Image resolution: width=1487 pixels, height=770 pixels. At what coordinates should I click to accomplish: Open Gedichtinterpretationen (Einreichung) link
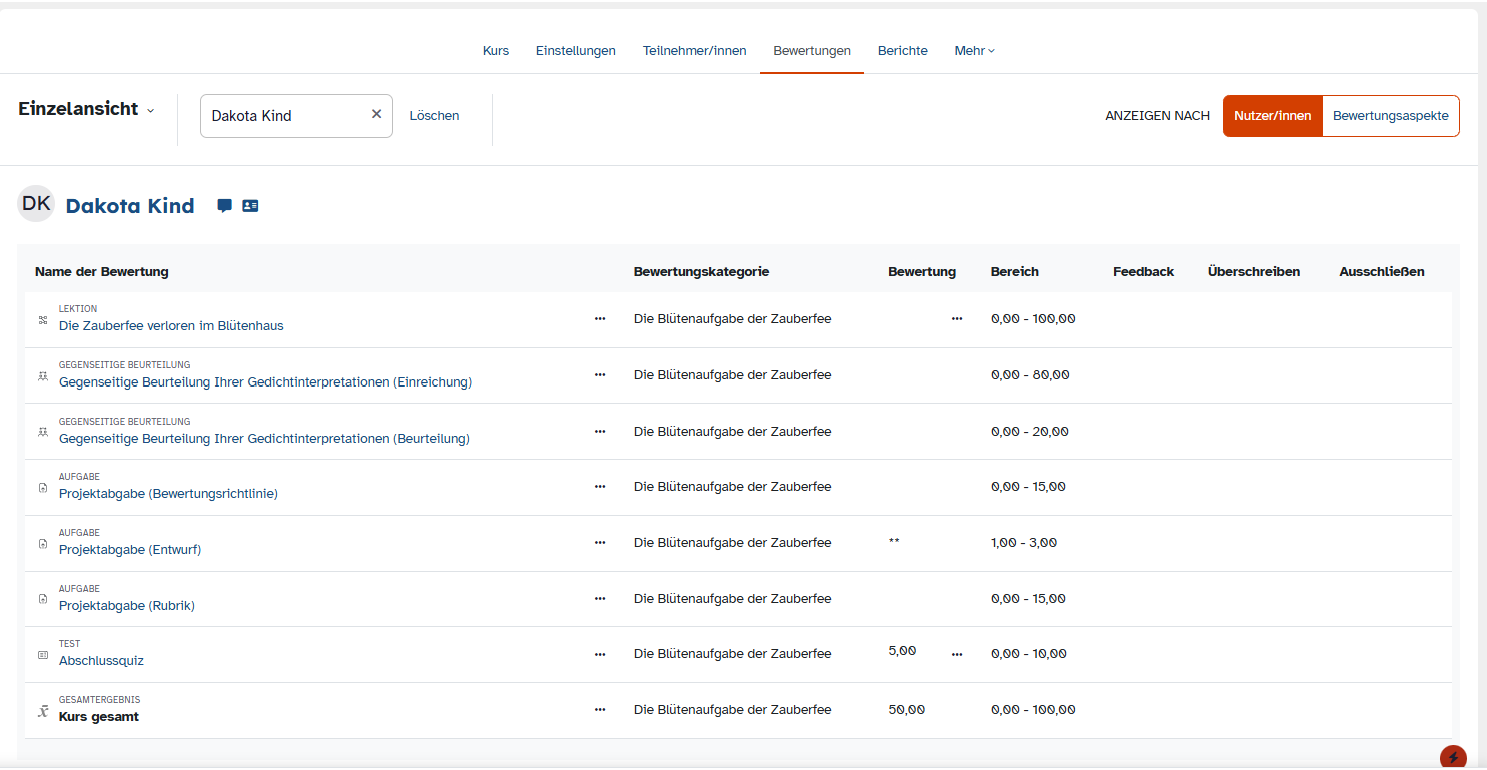click(265, 382)
